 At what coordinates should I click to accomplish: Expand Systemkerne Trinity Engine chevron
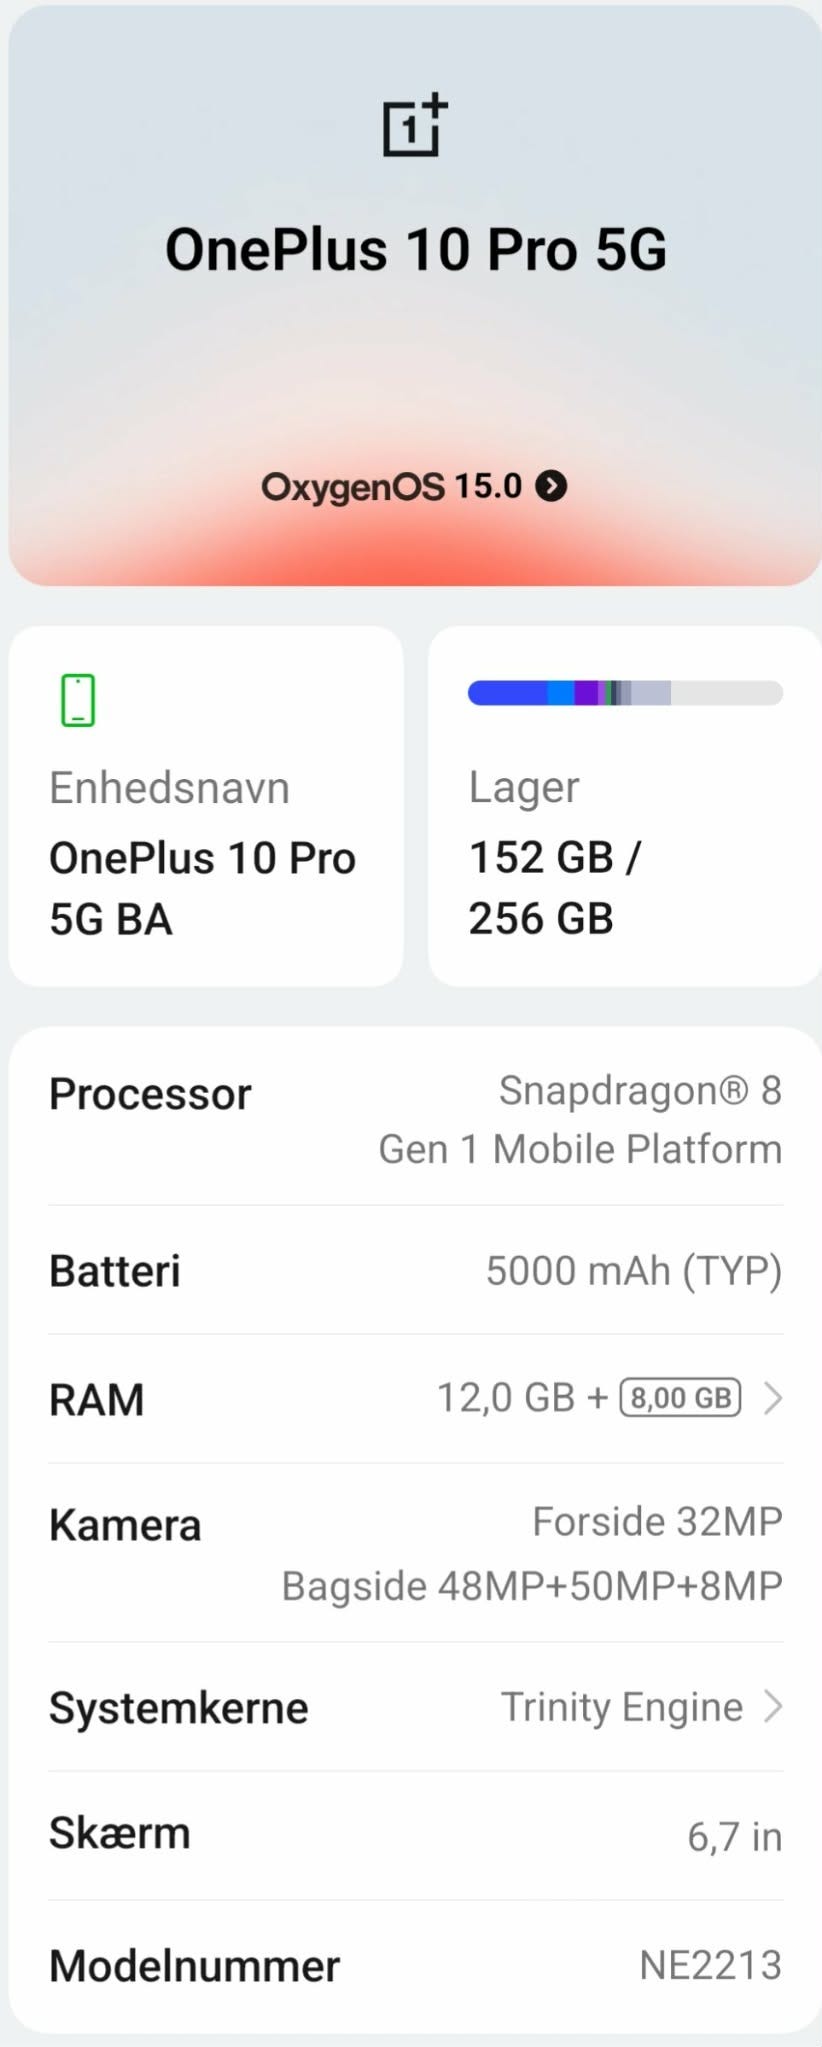pyautogui.click(x=772, y=1707)
